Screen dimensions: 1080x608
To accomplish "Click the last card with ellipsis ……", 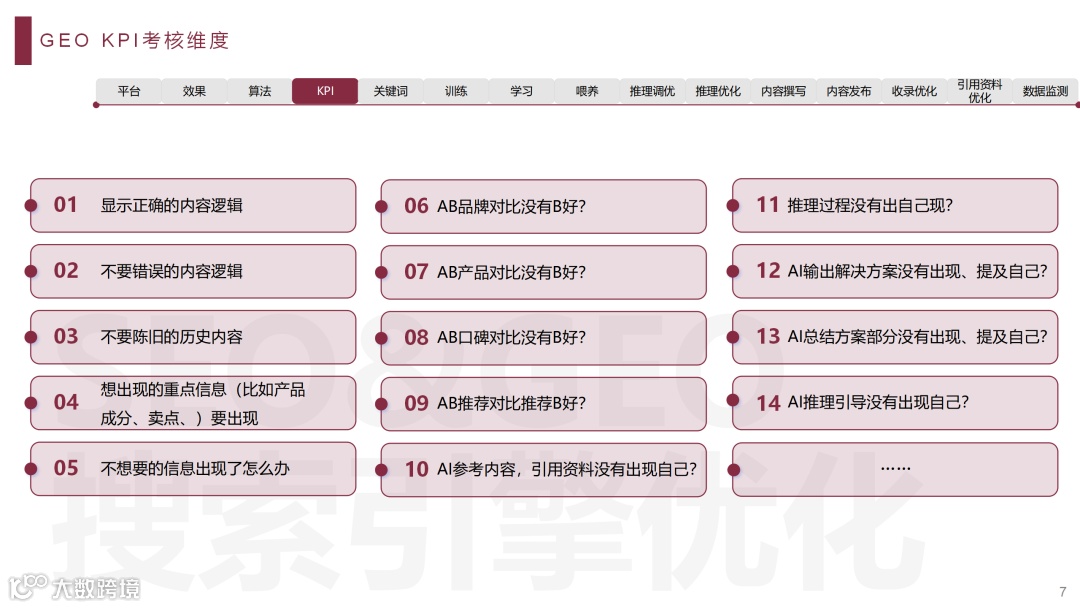I will pyautogui.click(x=895, y=469).
